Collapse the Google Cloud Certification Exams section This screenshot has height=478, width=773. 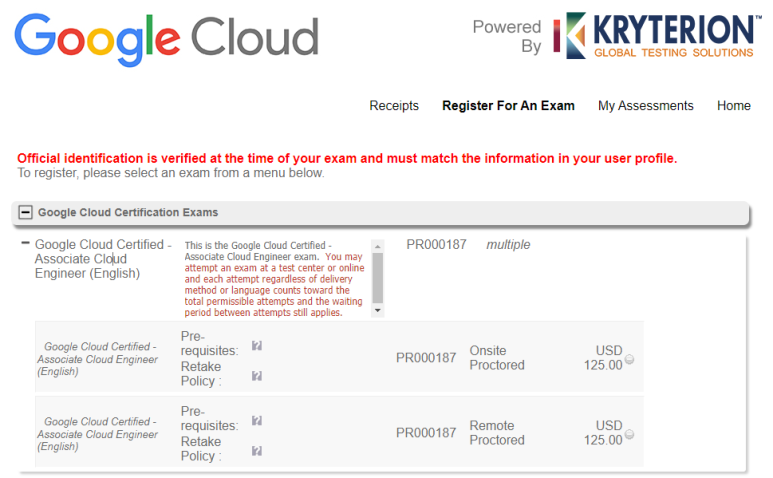(x=25, y=212)
